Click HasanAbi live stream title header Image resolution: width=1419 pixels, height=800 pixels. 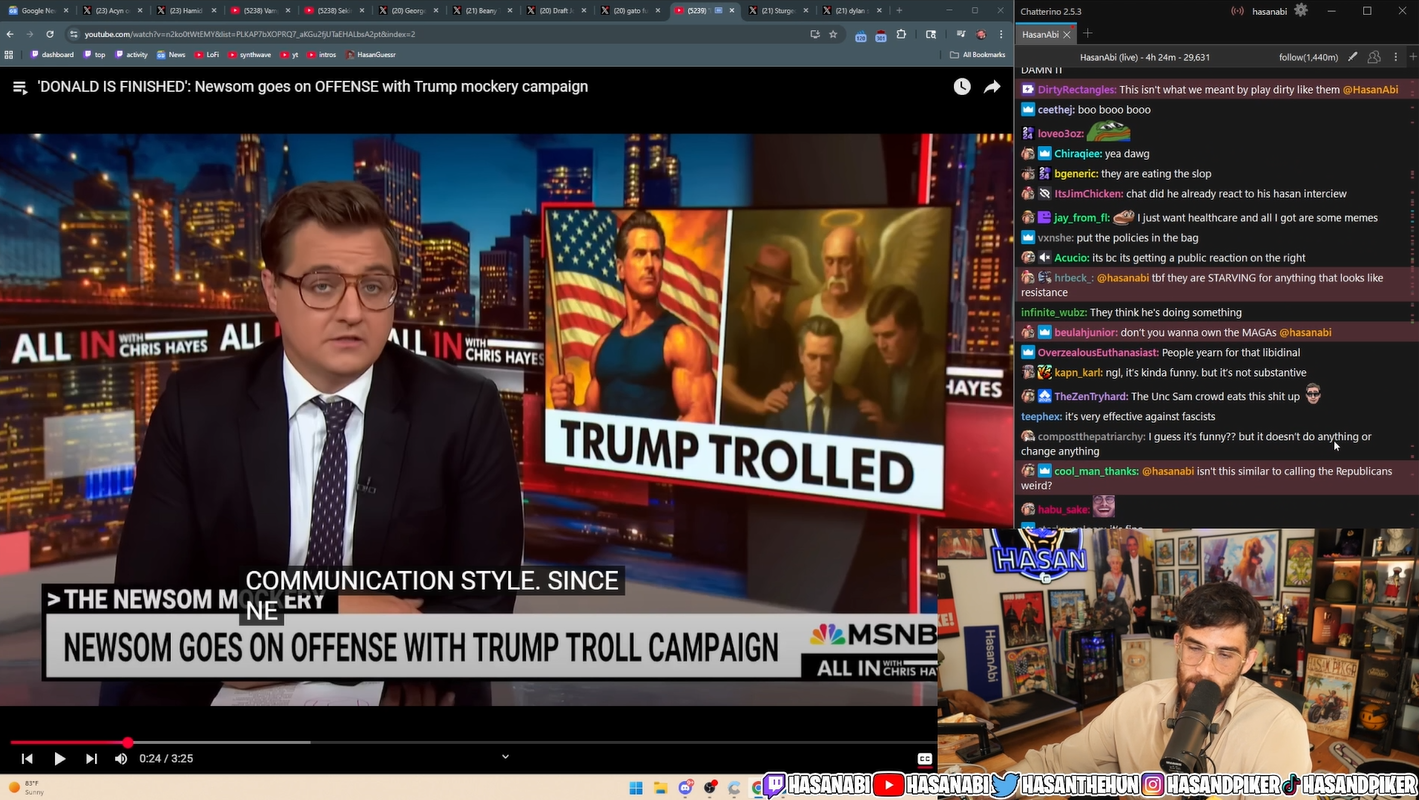point(1145,57)
